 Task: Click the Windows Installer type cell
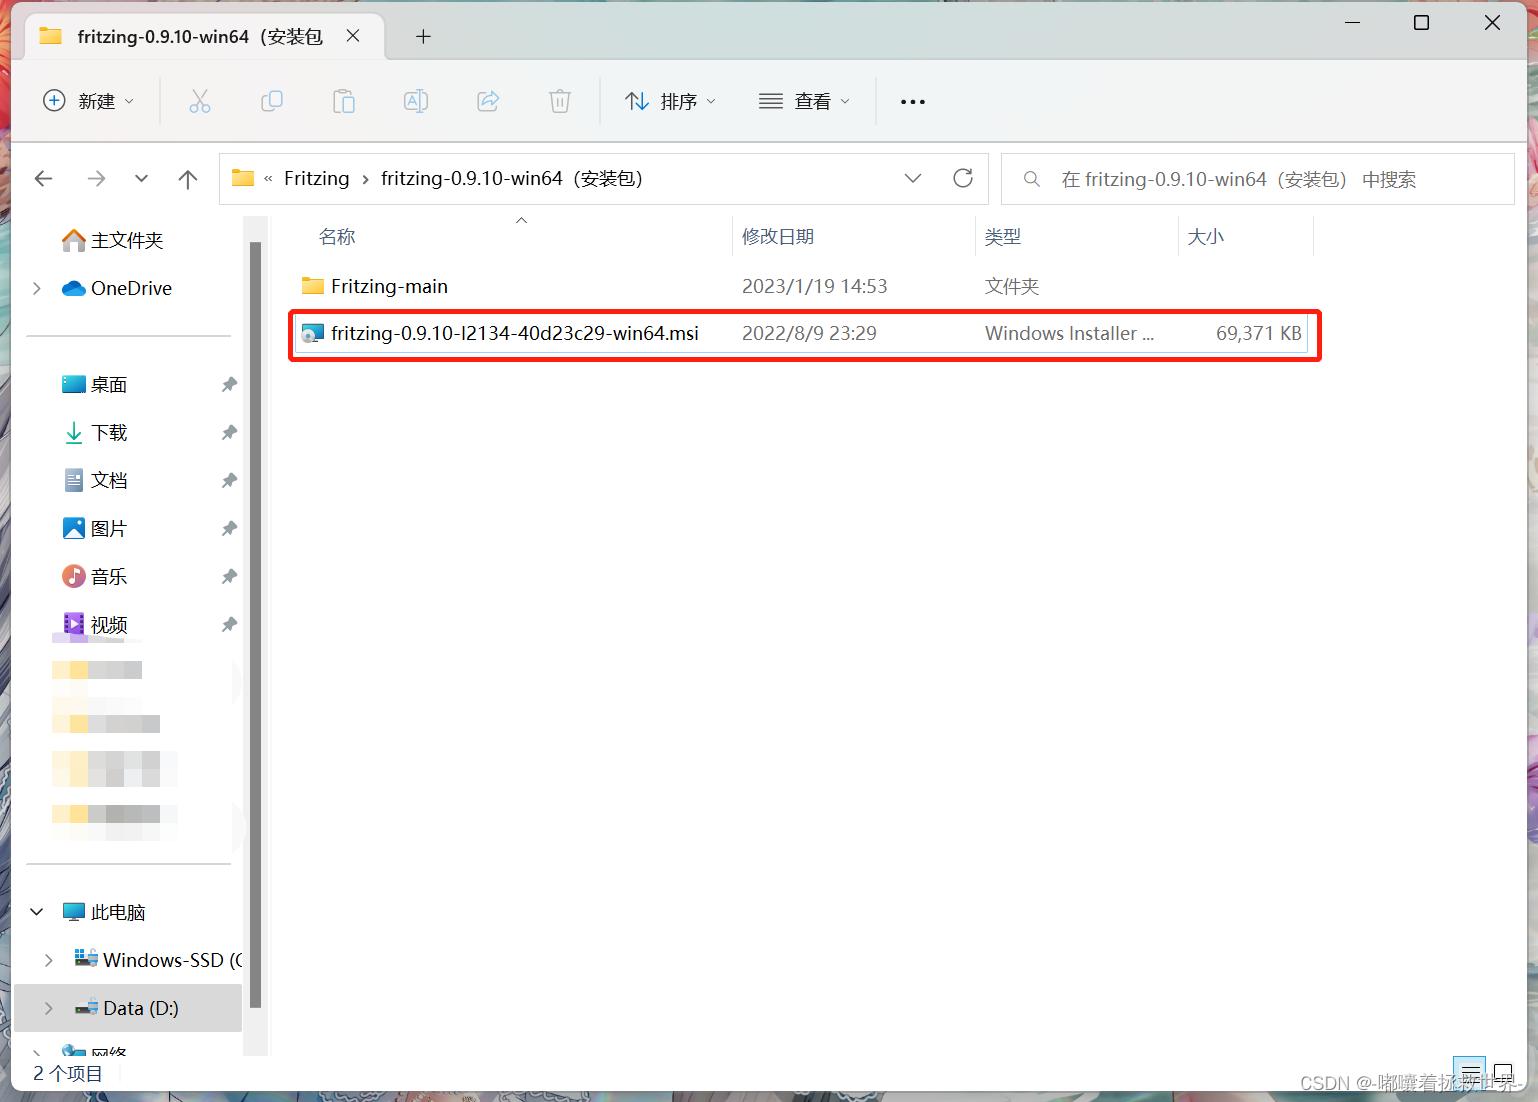pyautogui.click(x=1069, y=333)
